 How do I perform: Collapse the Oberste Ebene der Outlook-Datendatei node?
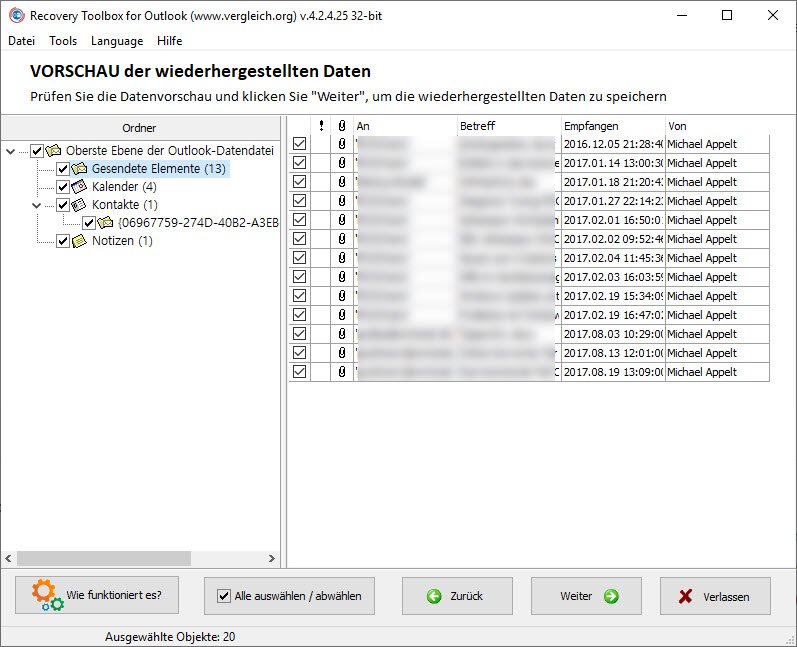point(11,151)
